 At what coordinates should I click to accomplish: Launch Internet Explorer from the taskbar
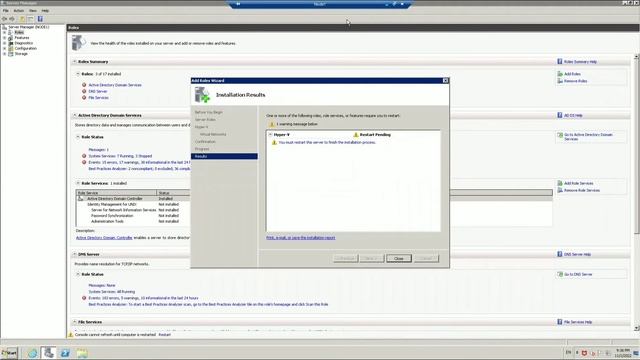(x=33, y=353)
